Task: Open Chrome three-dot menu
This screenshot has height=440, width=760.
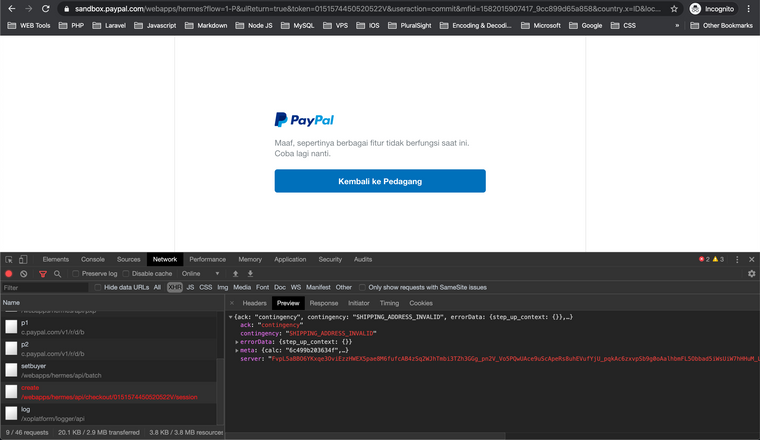Action: [x=748, y=9]
